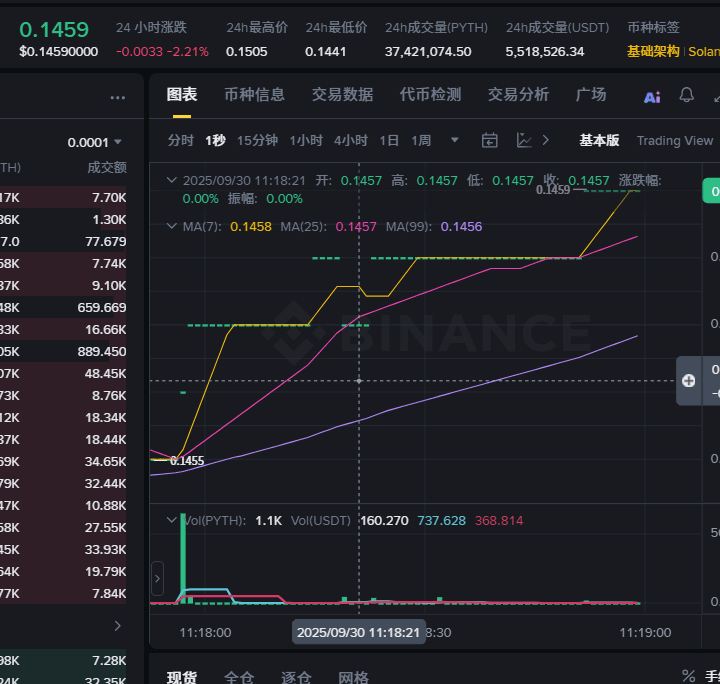Click the 基础架构 coin tag link
Screen dimensions: 720x684
point(653,51)
